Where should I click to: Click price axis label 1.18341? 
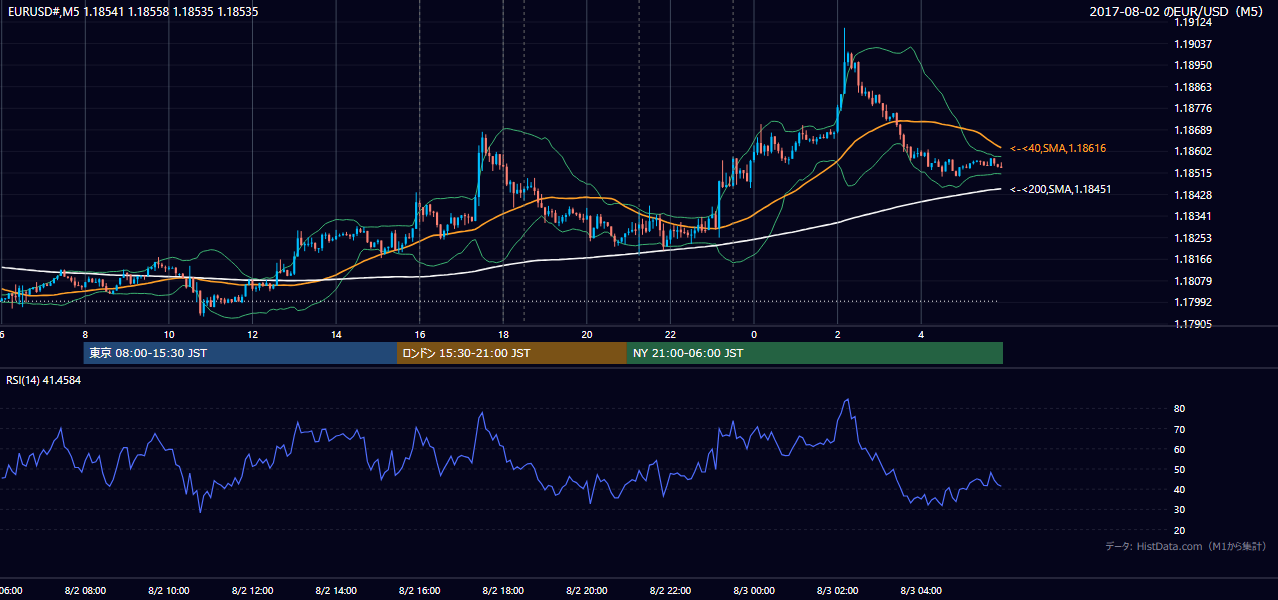click(x=1192, y=216)
